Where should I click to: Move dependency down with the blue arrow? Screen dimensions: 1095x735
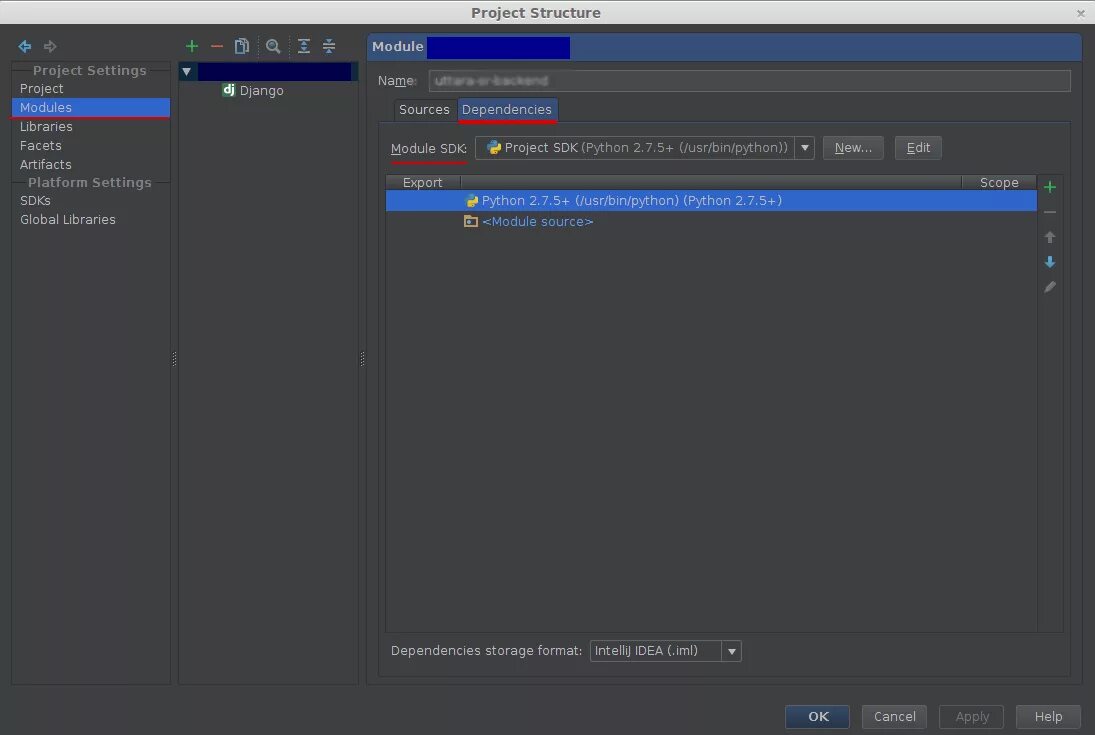pyautogui.click(x=1050, y=262)
